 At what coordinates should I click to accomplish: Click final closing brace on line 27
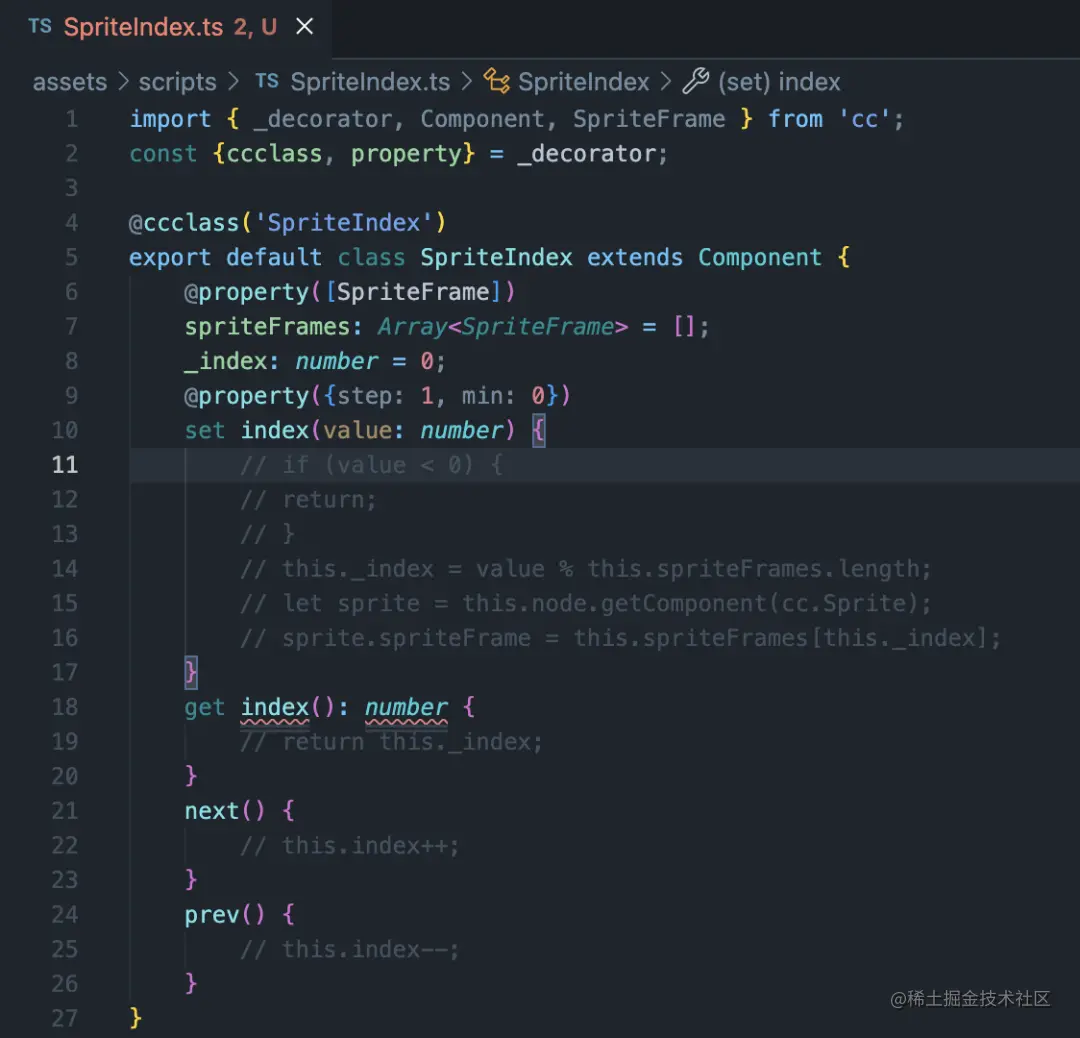coord(136,1018)
